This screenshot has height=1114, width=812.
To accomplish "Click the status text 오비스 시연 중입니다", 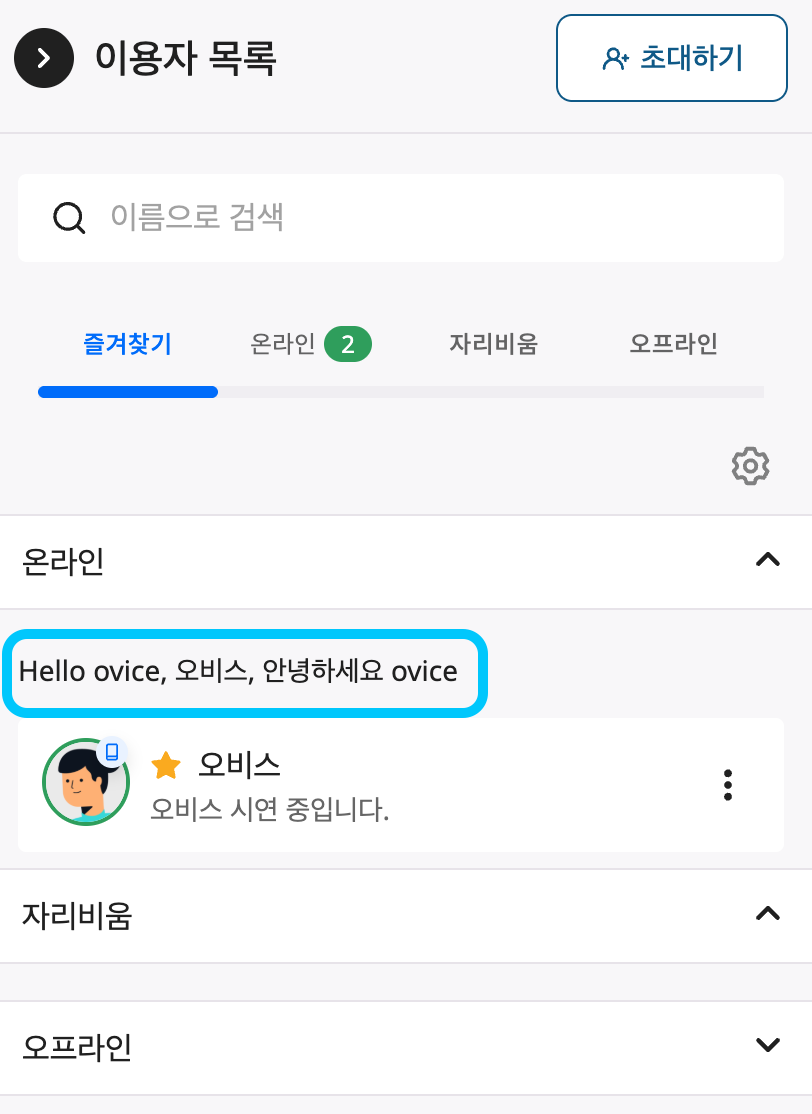I will click(x=269, y=808).
